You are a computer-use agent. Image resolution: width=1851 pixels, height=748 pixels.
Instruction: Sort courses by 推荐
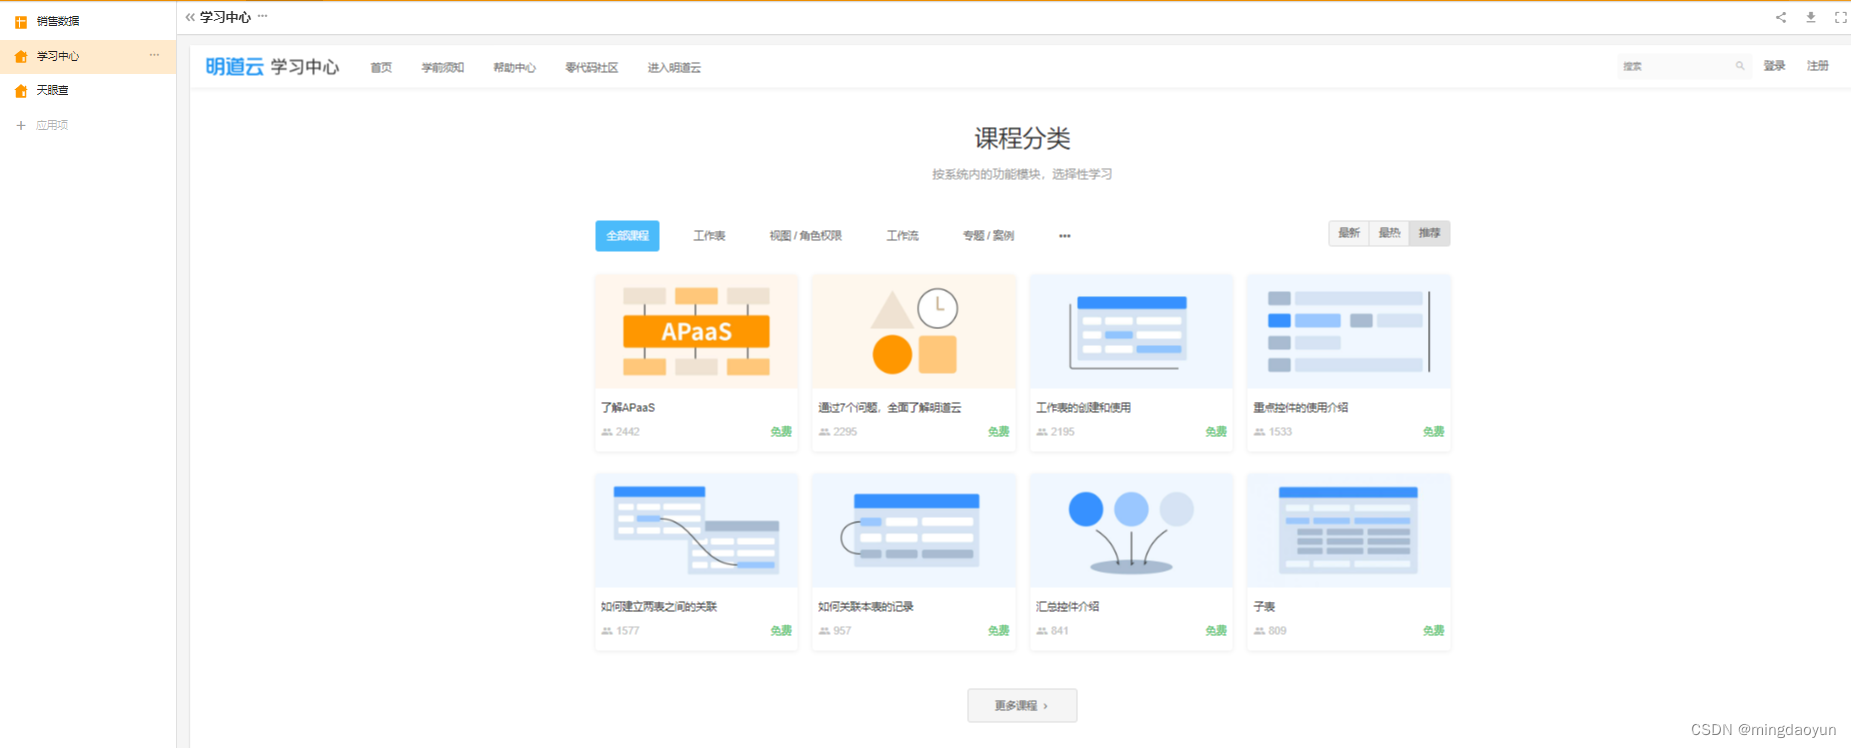point(1430,233)
